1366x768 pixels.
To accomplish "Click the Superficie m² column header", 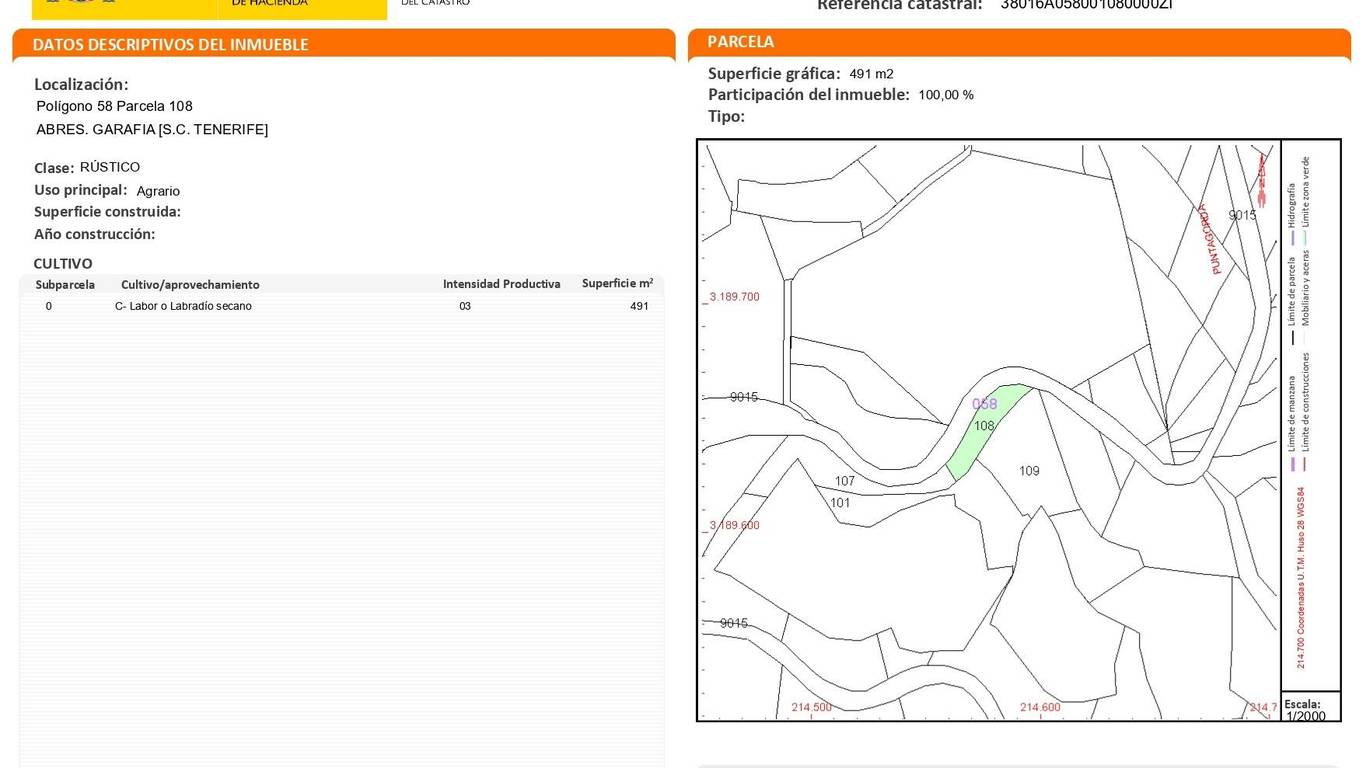I will click(x=617, y=284).
